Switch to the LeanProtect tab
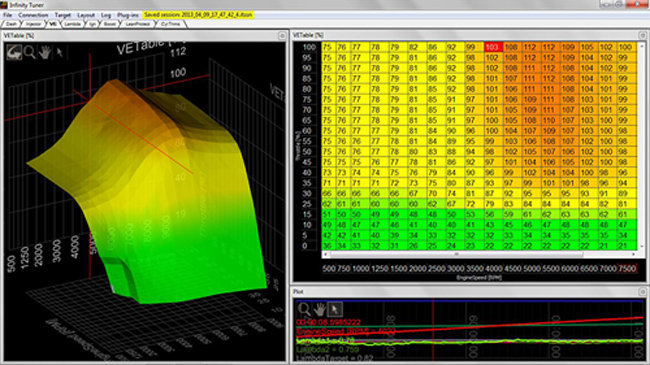The image size is (650, 365). tap(138, 24)
